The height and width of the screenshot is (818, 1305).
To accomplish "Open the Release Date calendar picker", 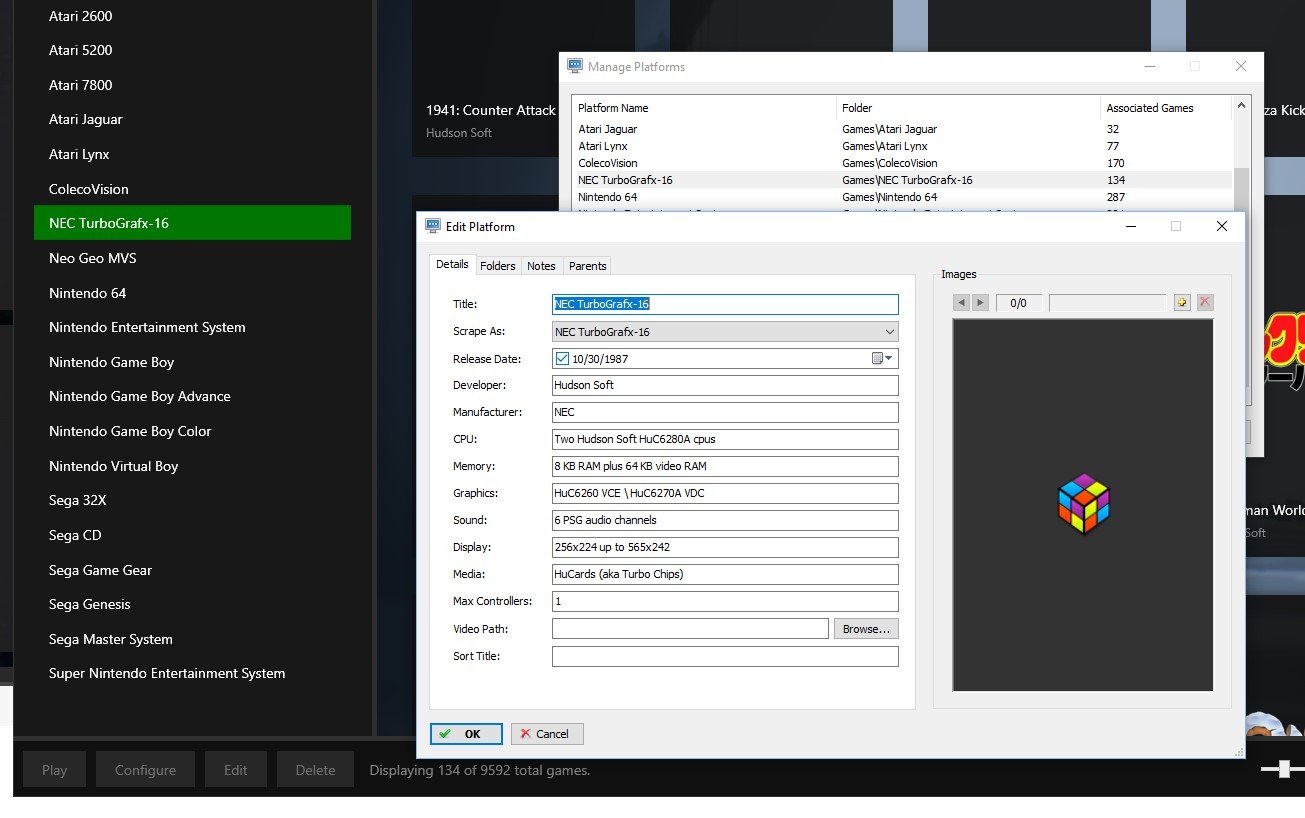I will 881,358.
